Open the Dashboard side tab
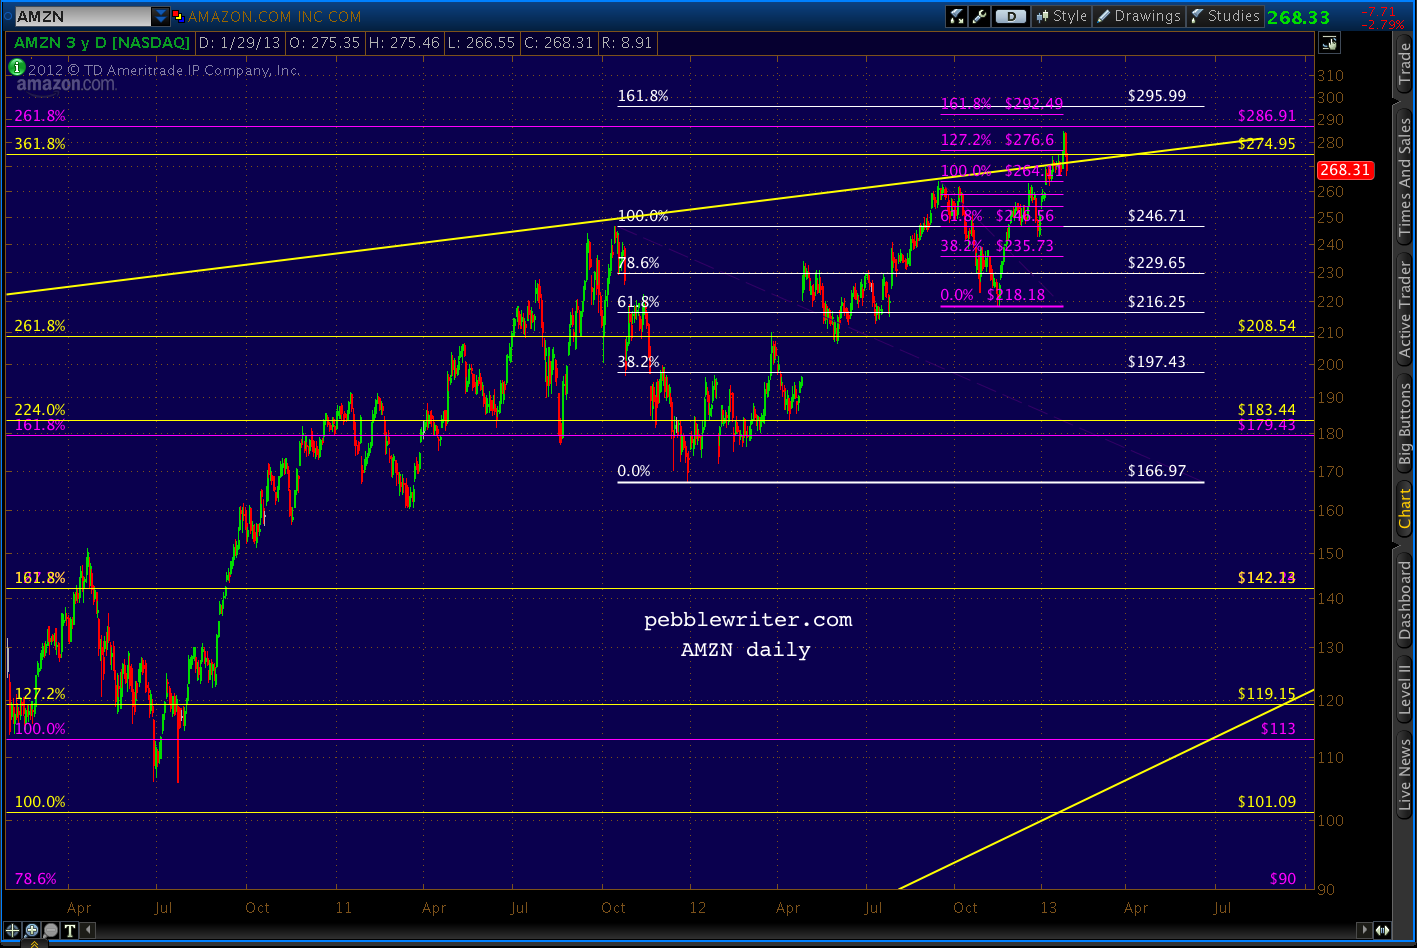This screenshot has height=948, width=1417. coord(1405,600)
